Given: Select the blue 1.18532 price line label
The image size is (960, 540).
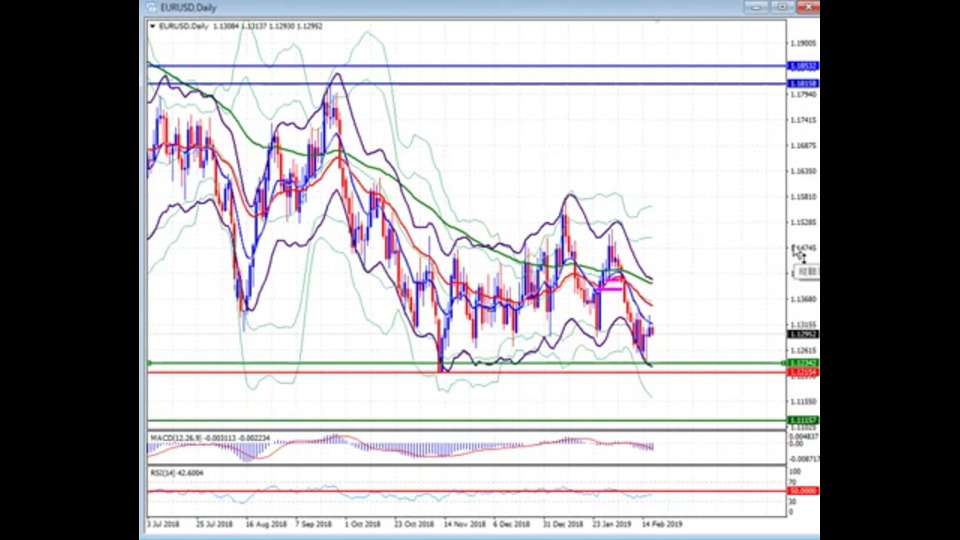Looking at the screenshot, I should [803, 66].
